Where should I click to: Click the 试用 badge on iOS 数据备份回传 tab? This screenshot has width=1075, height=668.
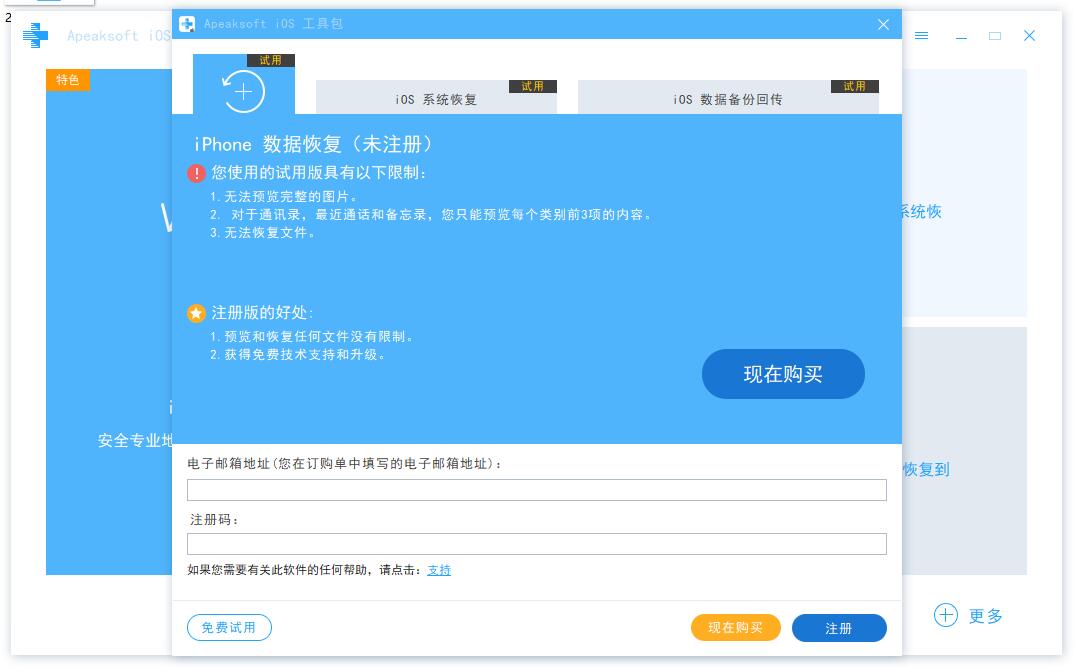pos(854,86)
